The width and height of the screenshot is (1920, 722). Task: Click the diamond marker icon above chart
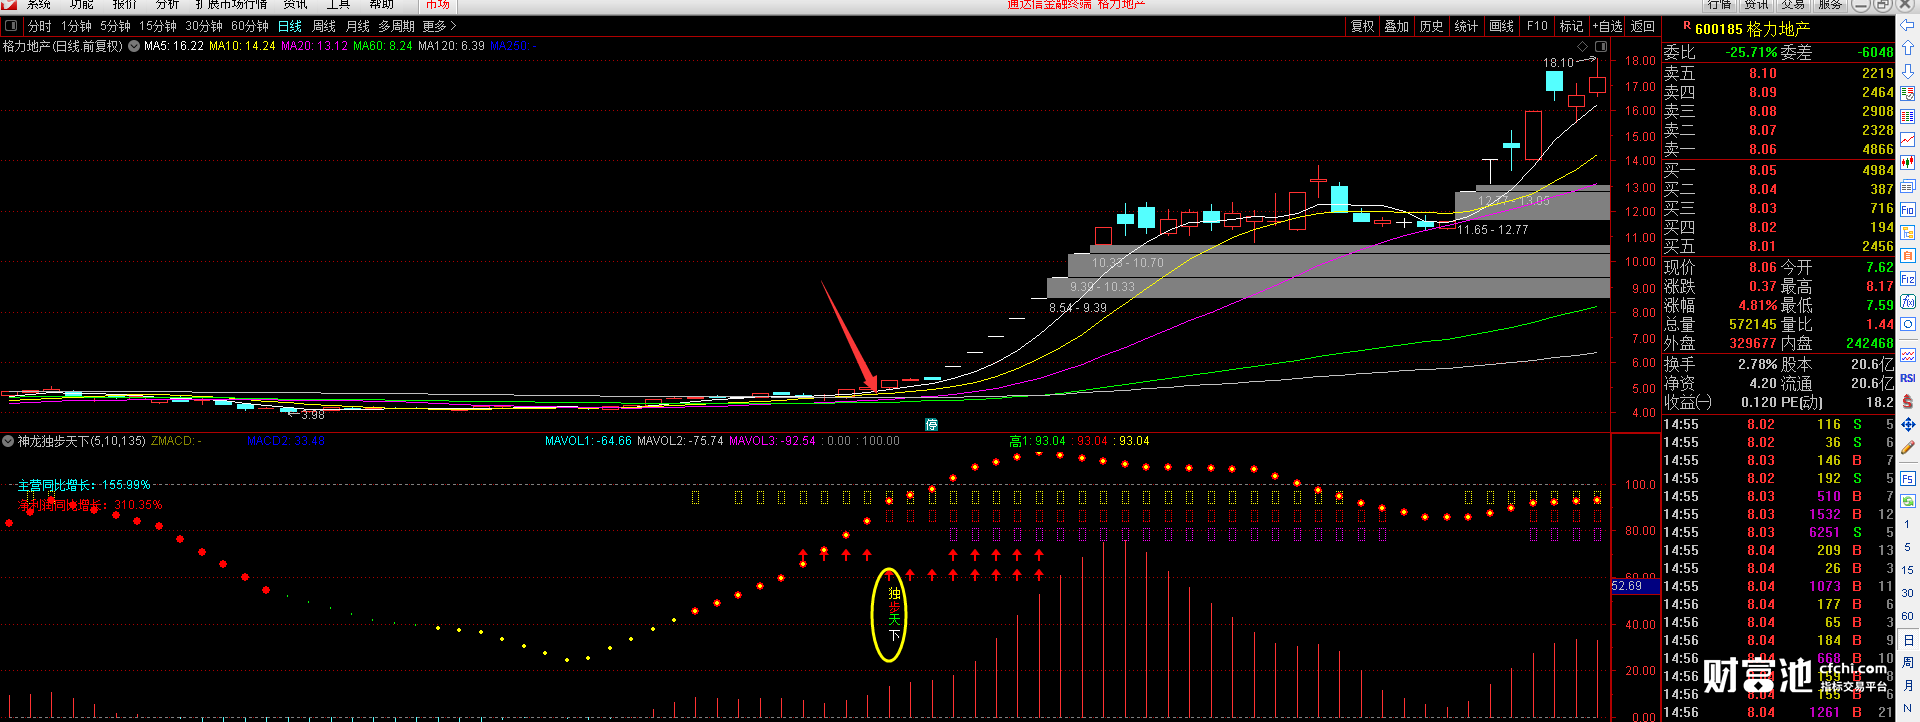coord(1582,47)
